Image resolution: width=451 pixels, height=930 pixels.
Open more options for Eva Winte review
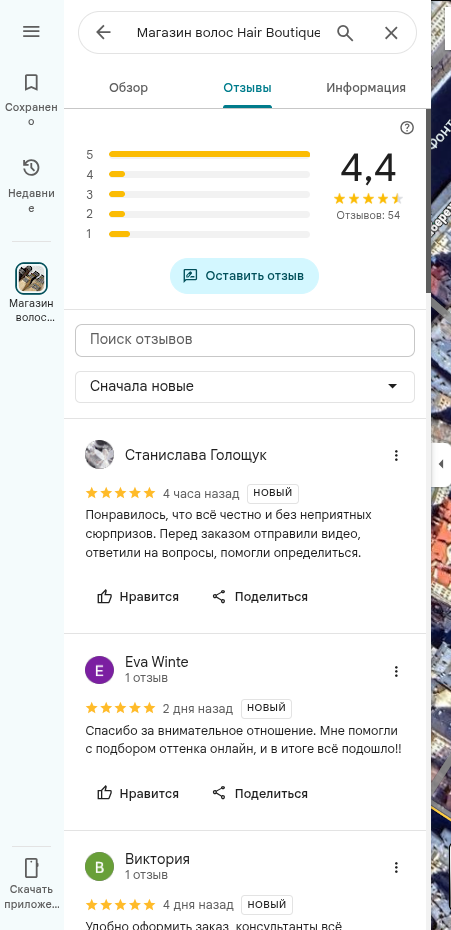point(396,671)
